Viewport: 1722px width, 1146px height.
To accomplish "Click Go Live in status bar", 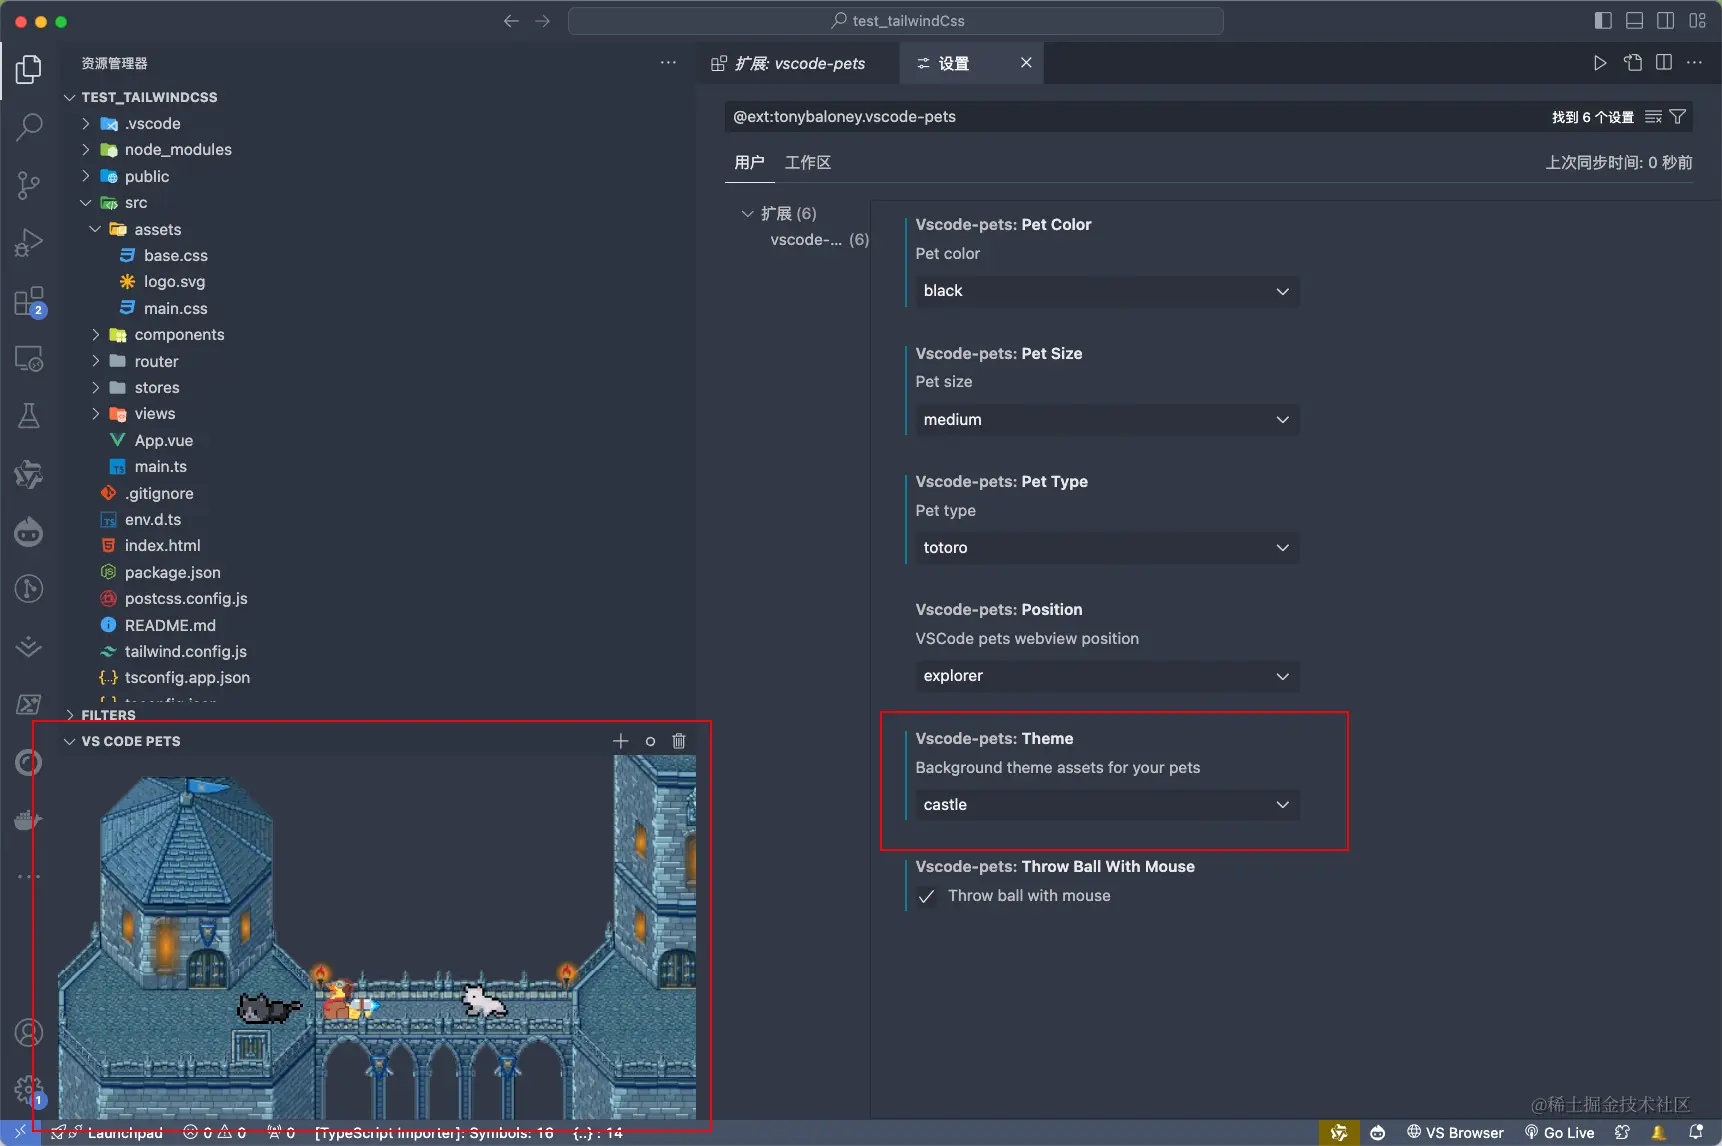I will pos(1559,1132).
